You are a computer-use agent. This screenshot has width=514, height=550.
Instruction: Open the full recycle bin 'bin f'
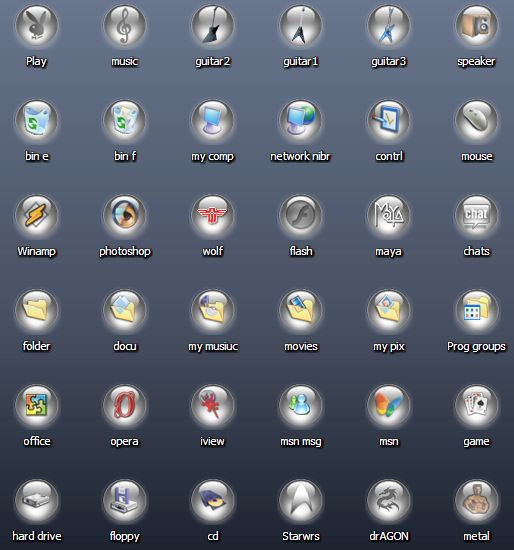coord(125,121)
